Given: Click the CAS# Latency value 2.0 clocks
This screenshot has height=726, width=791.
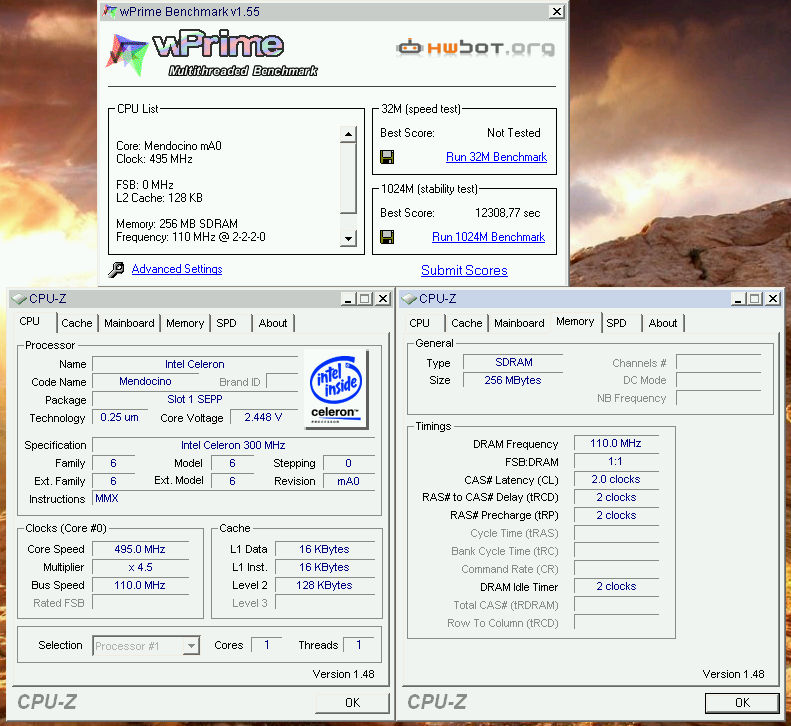Looking at the screenshot, I should [616, 479].
